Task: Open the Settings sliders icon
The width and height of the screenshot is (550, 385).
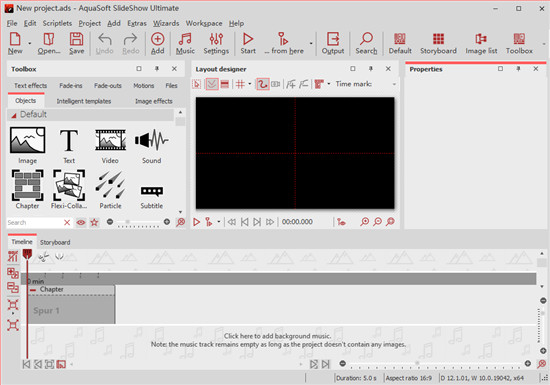Action: (x=216, y=43)
